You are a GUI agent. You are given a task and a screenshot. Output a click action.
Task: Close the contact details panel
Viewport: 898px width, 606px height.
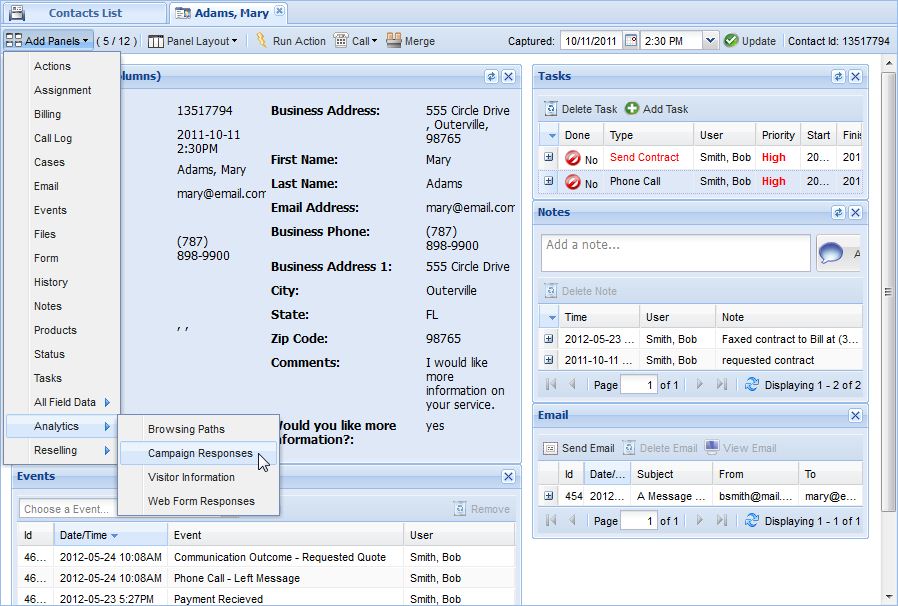coord(508,77)
